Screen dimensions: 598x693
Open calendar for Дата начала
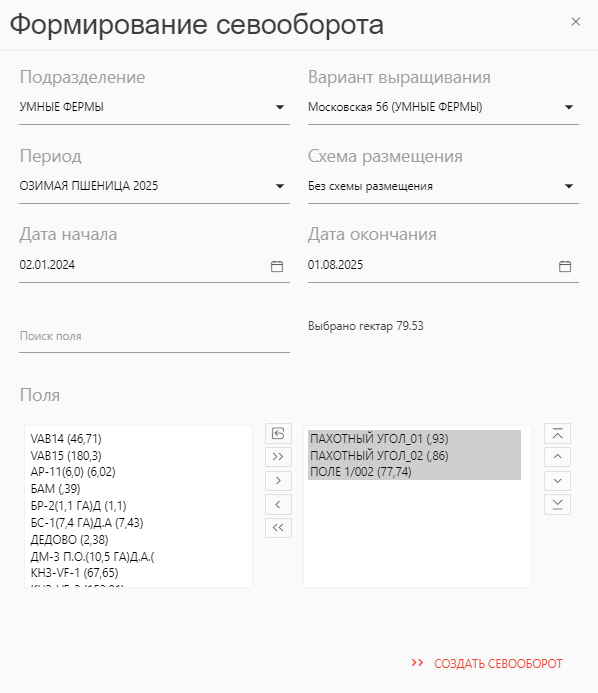point(277,266)
